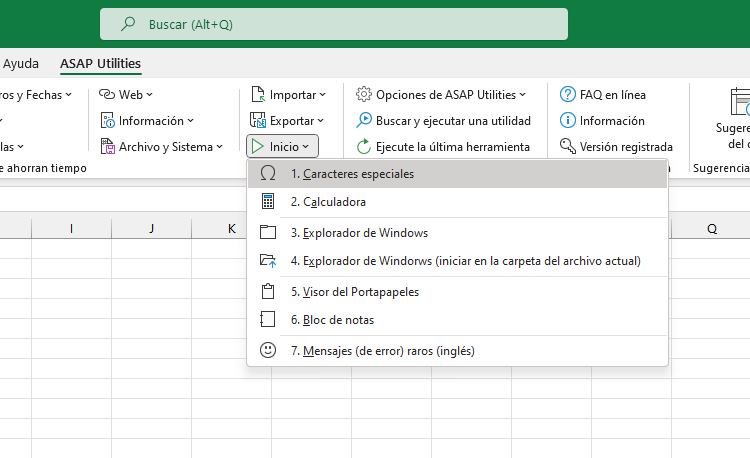The image size is (750, 458).
Task: Select column K header
Action: (231, 229)
